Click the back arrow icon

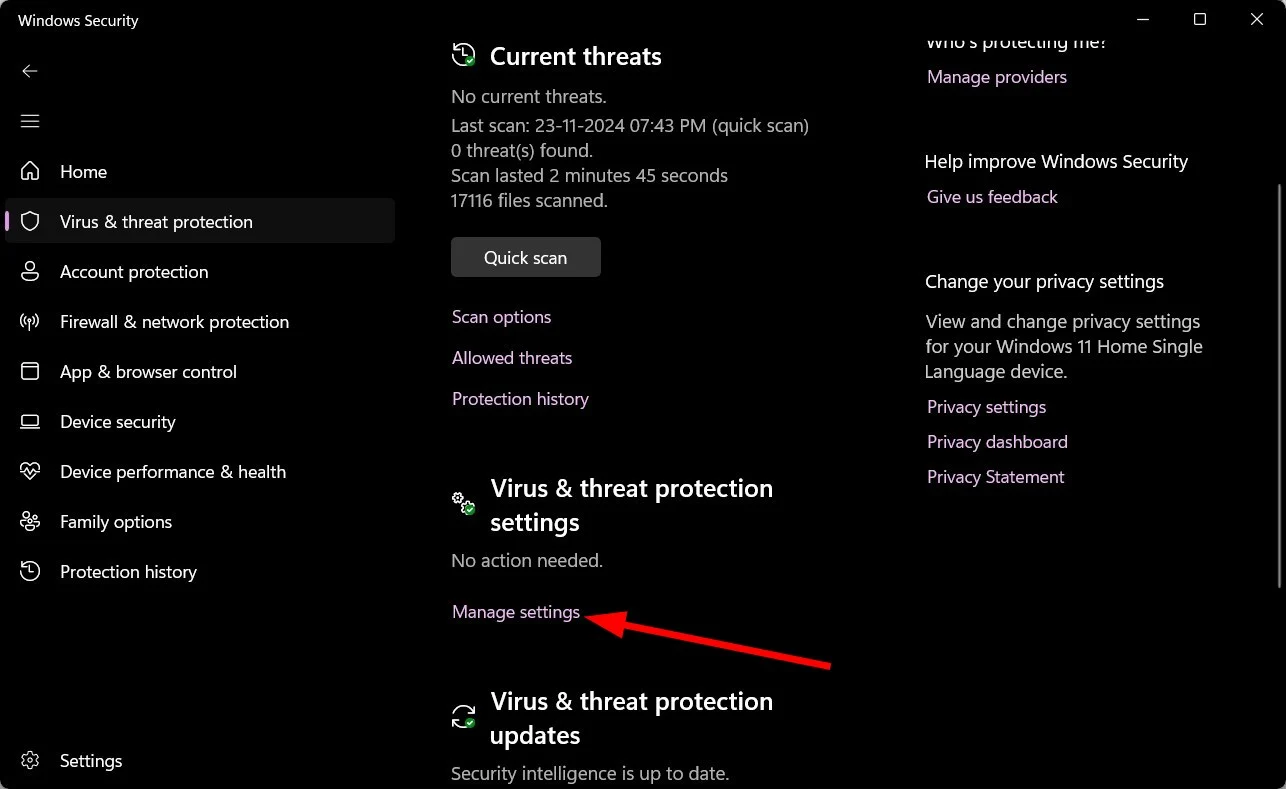(x=30, y=71)
